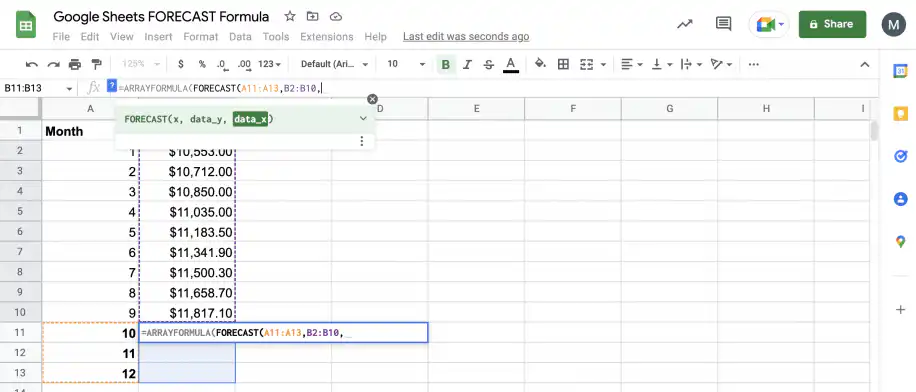Open the Data menu

pos(240,37)
